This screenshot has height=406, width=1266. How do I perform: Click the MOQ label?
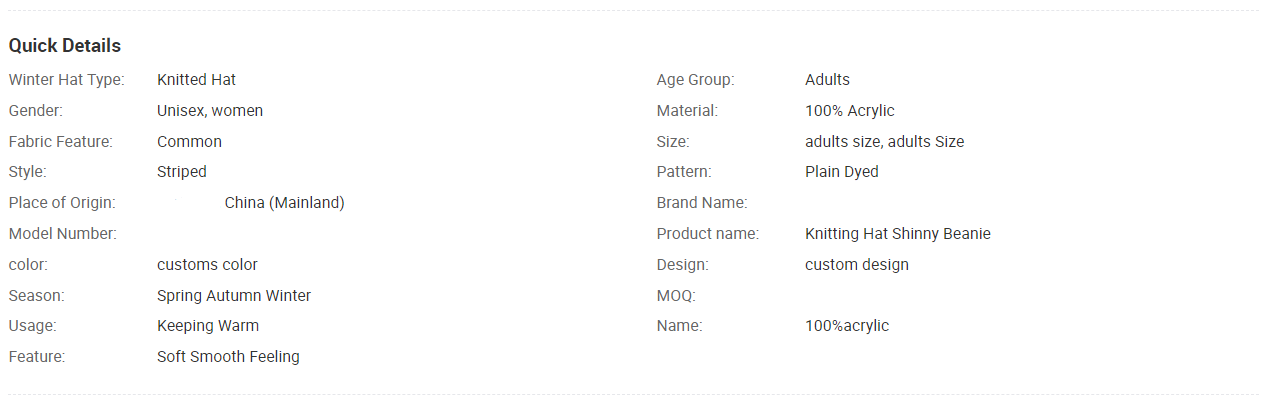(x=676, y=296)
